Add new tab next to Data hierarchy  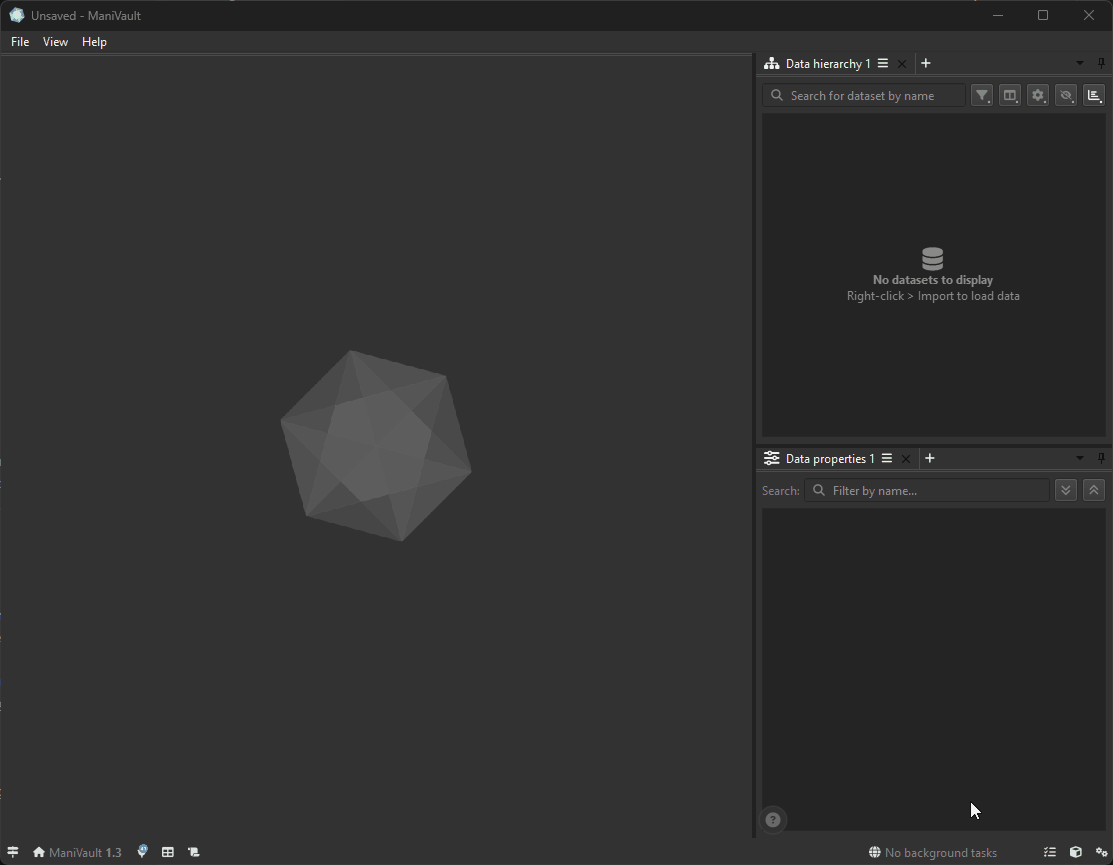click(x=926, y=63)
